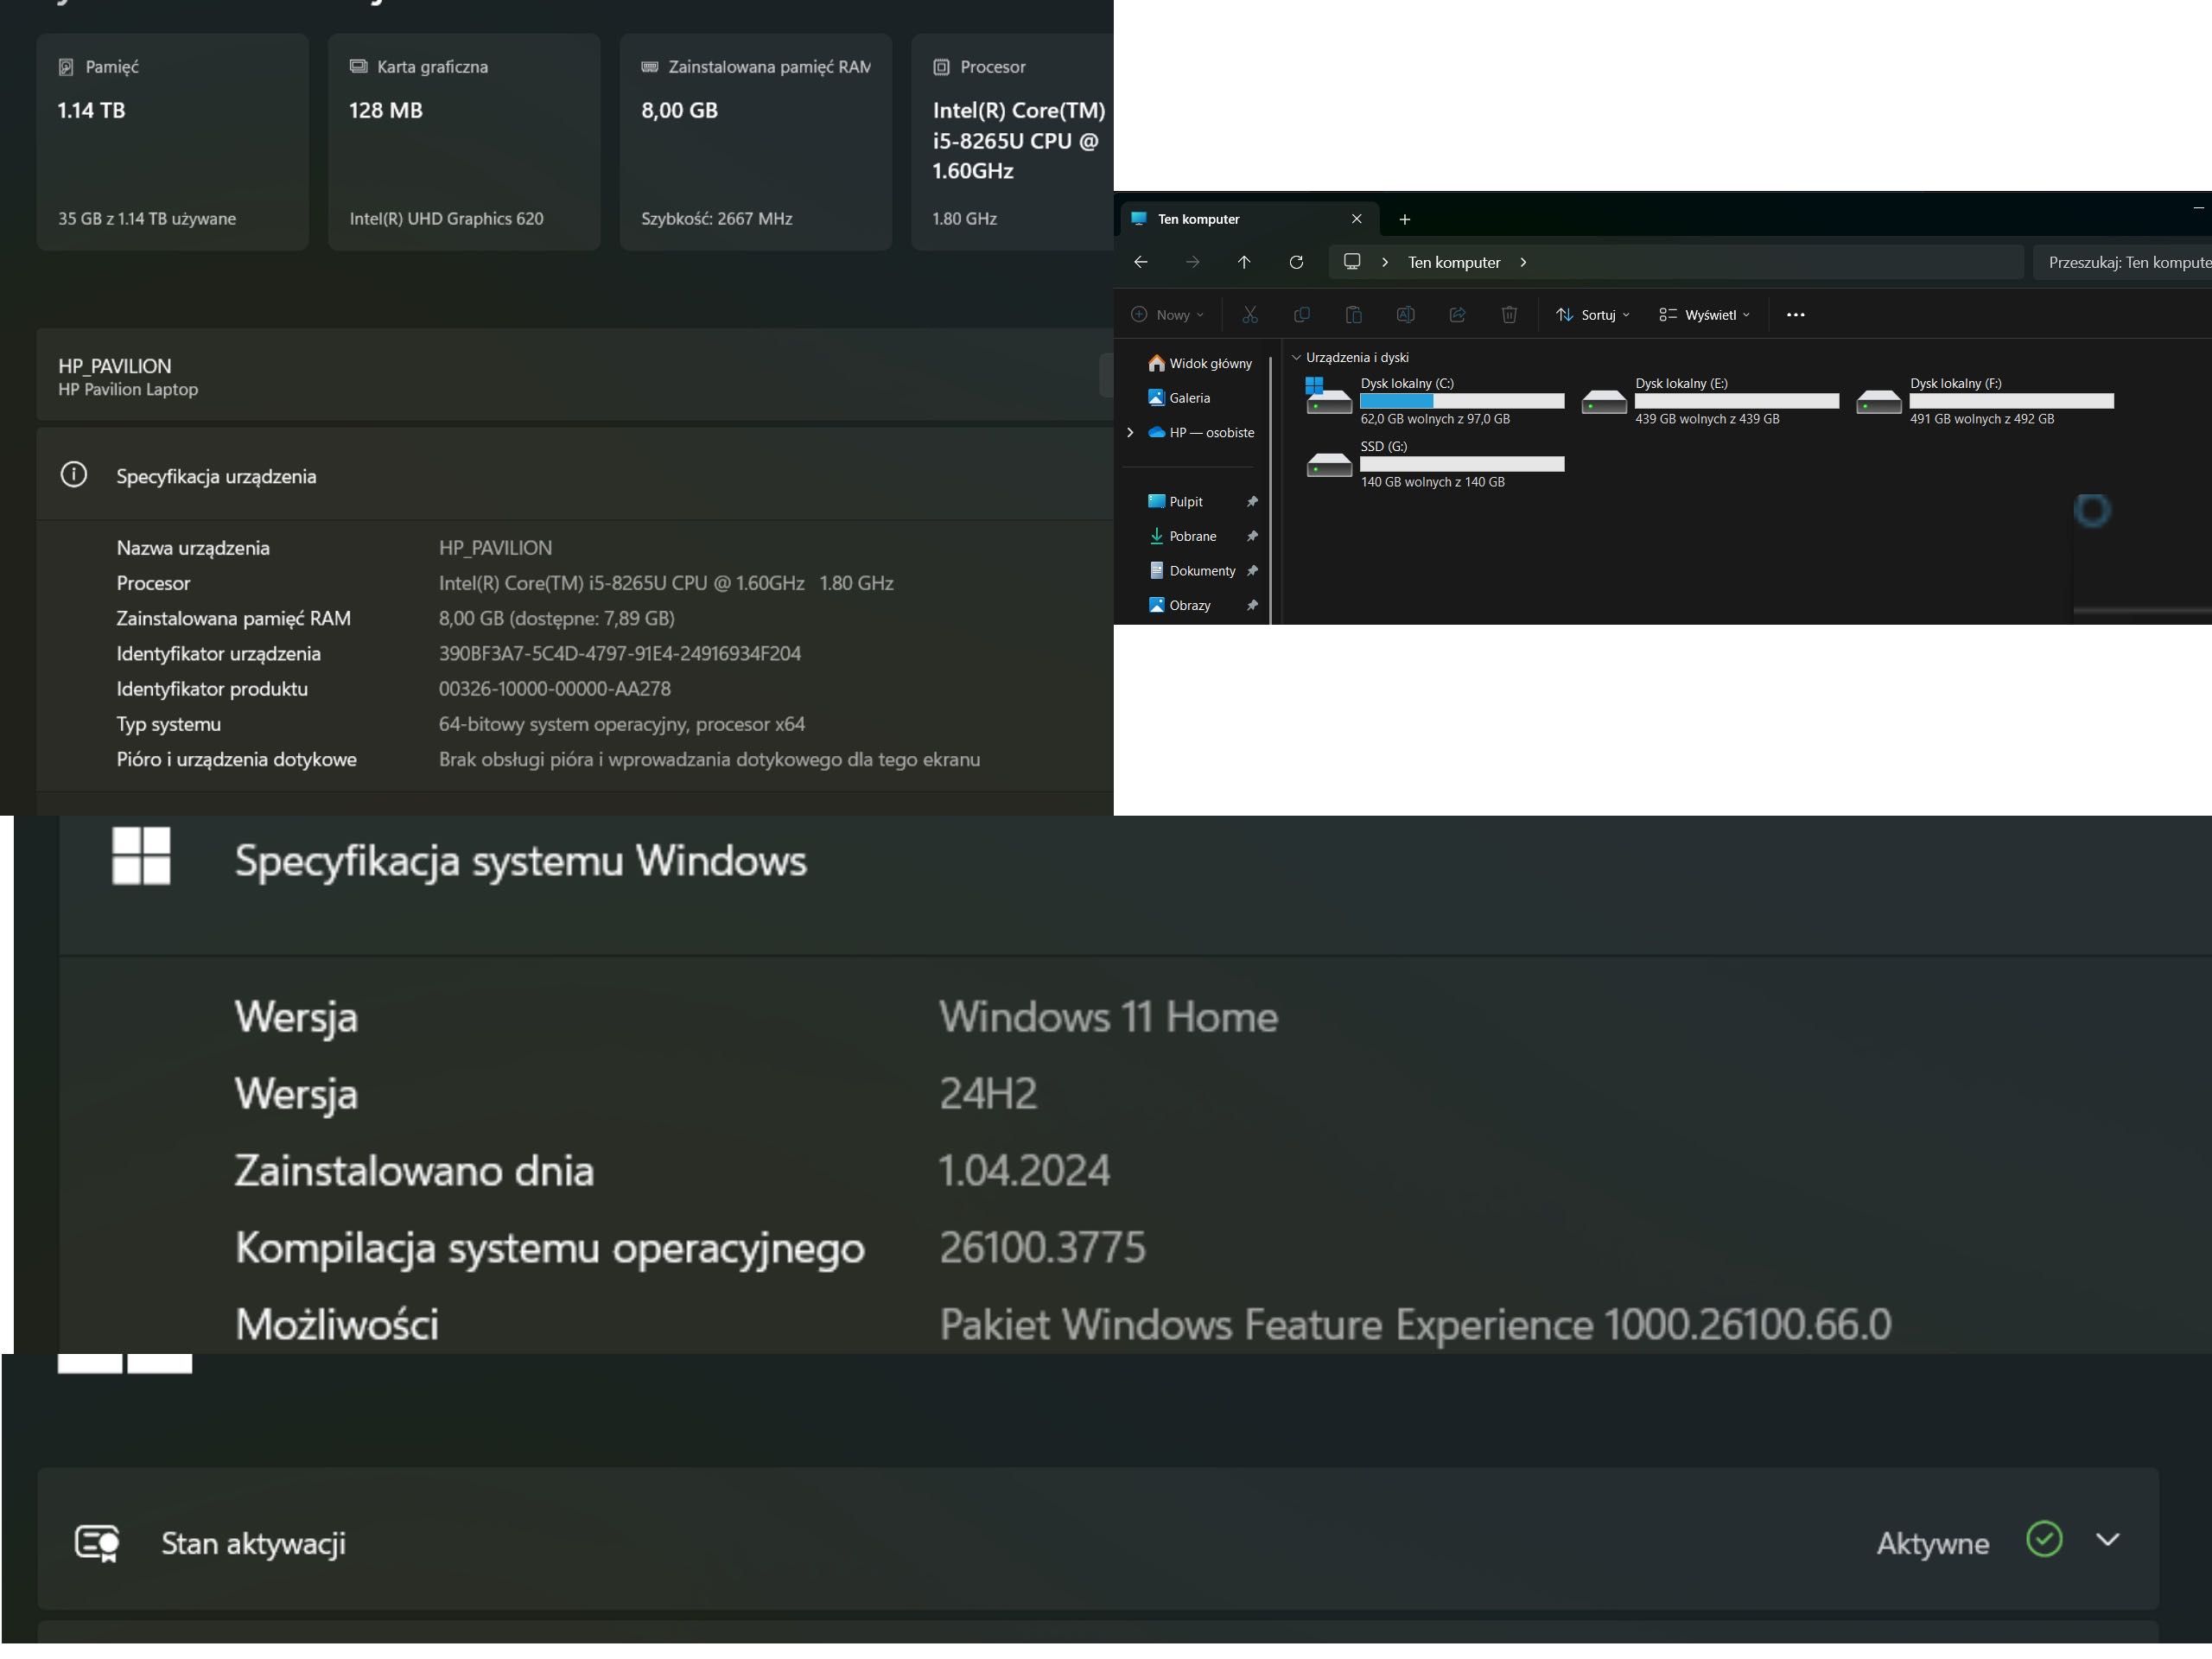Select HP — osobiste OneDrive item

[1201, 433]
